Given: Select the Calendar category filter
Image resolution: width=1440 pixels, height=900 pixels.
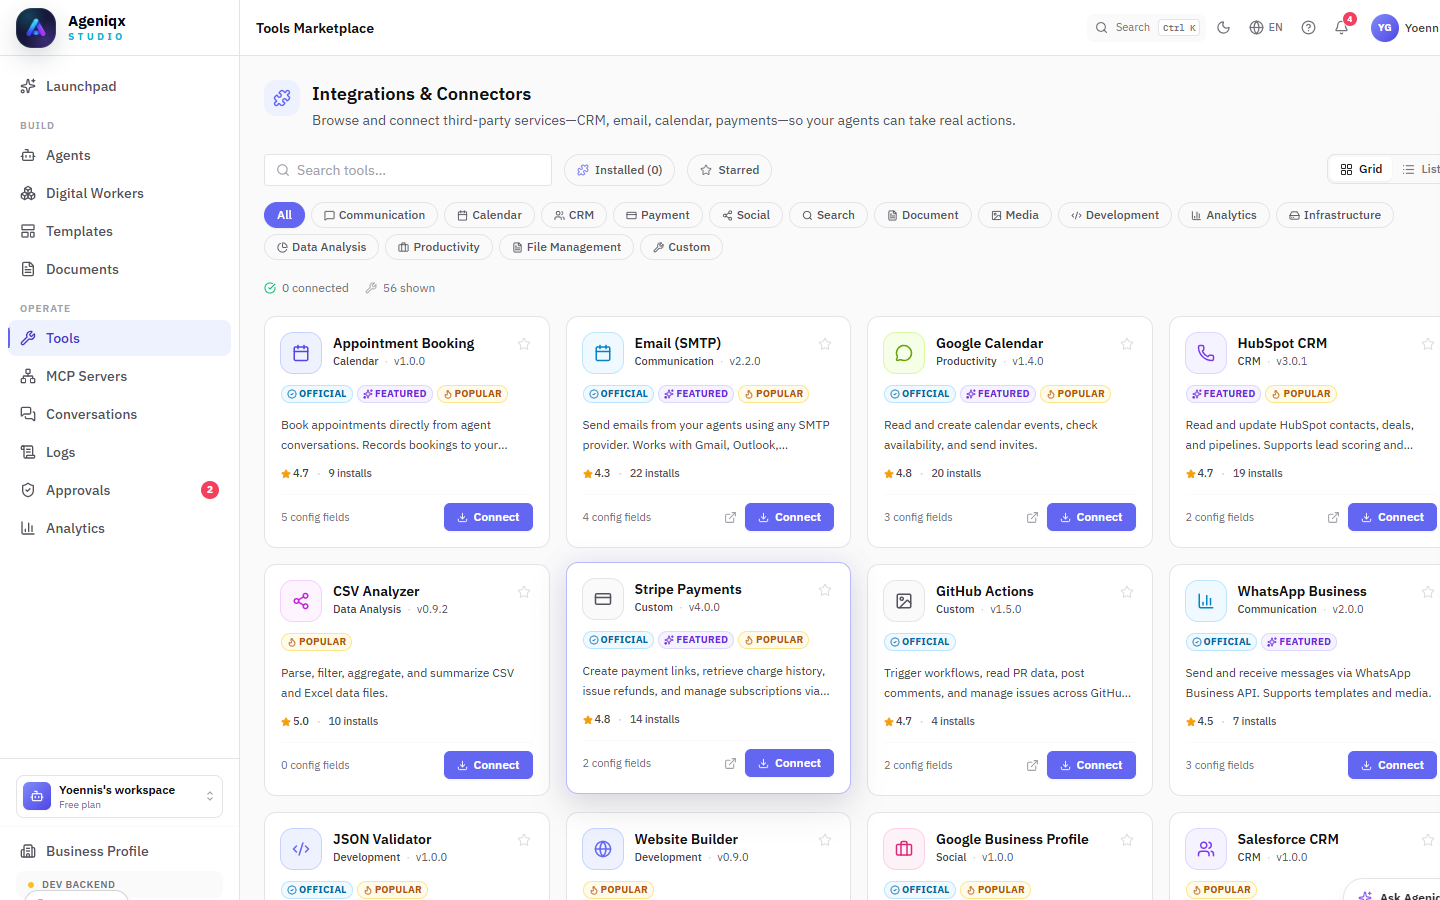Looking at the screenshot, I should click(489, 215).
